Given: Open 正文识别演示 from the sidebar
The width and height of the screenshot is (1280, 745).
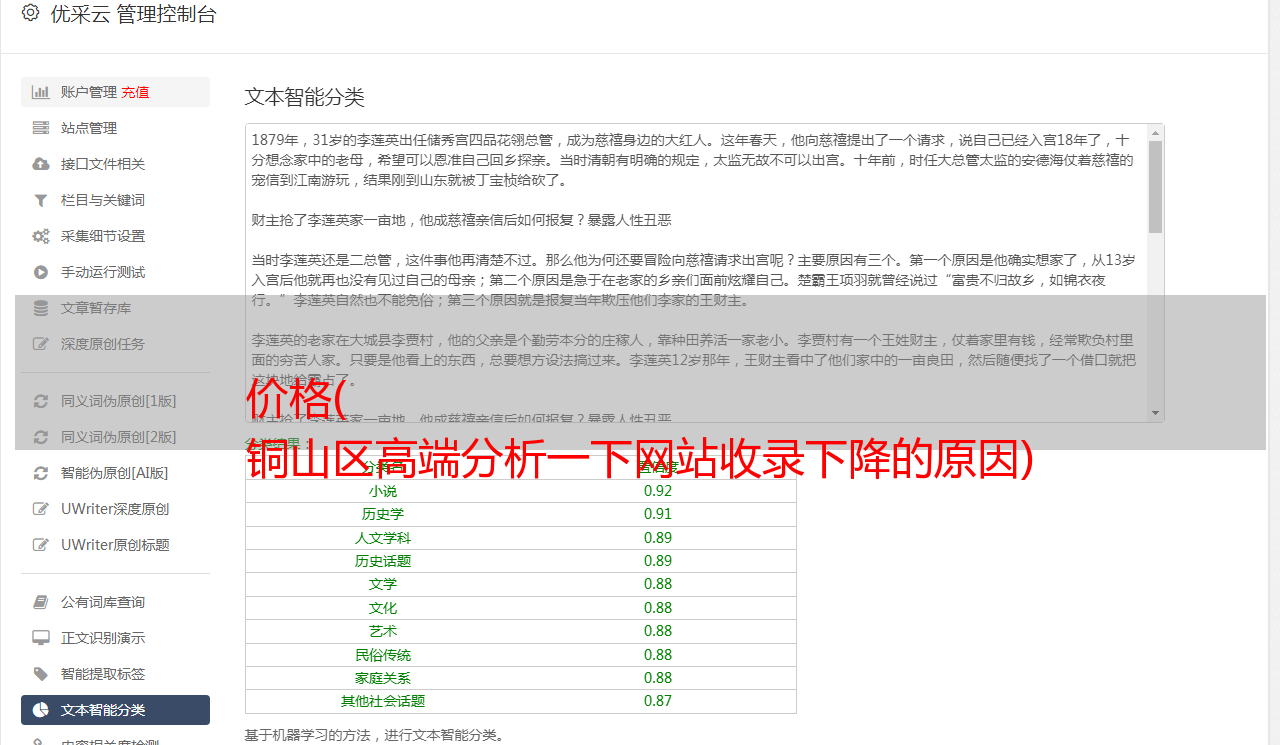Looking at the screenshot, I should 102,638.
